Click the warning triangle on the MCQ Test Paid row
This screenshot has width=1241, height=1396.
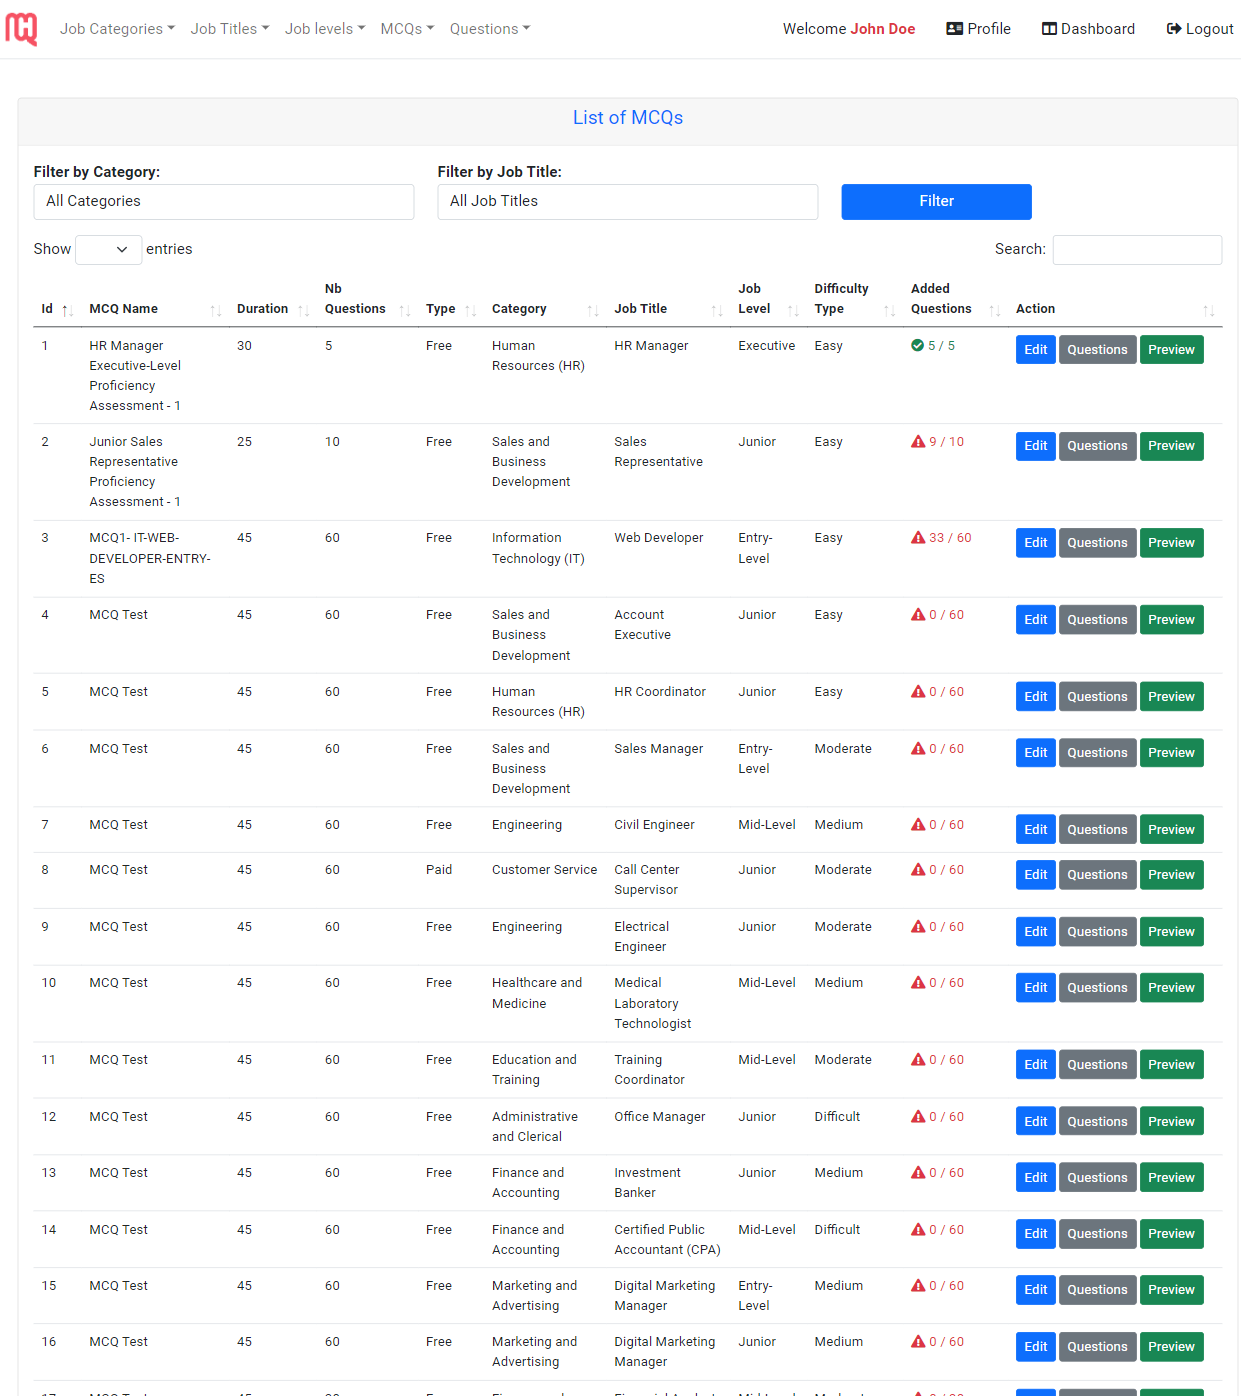pos(918,869)
